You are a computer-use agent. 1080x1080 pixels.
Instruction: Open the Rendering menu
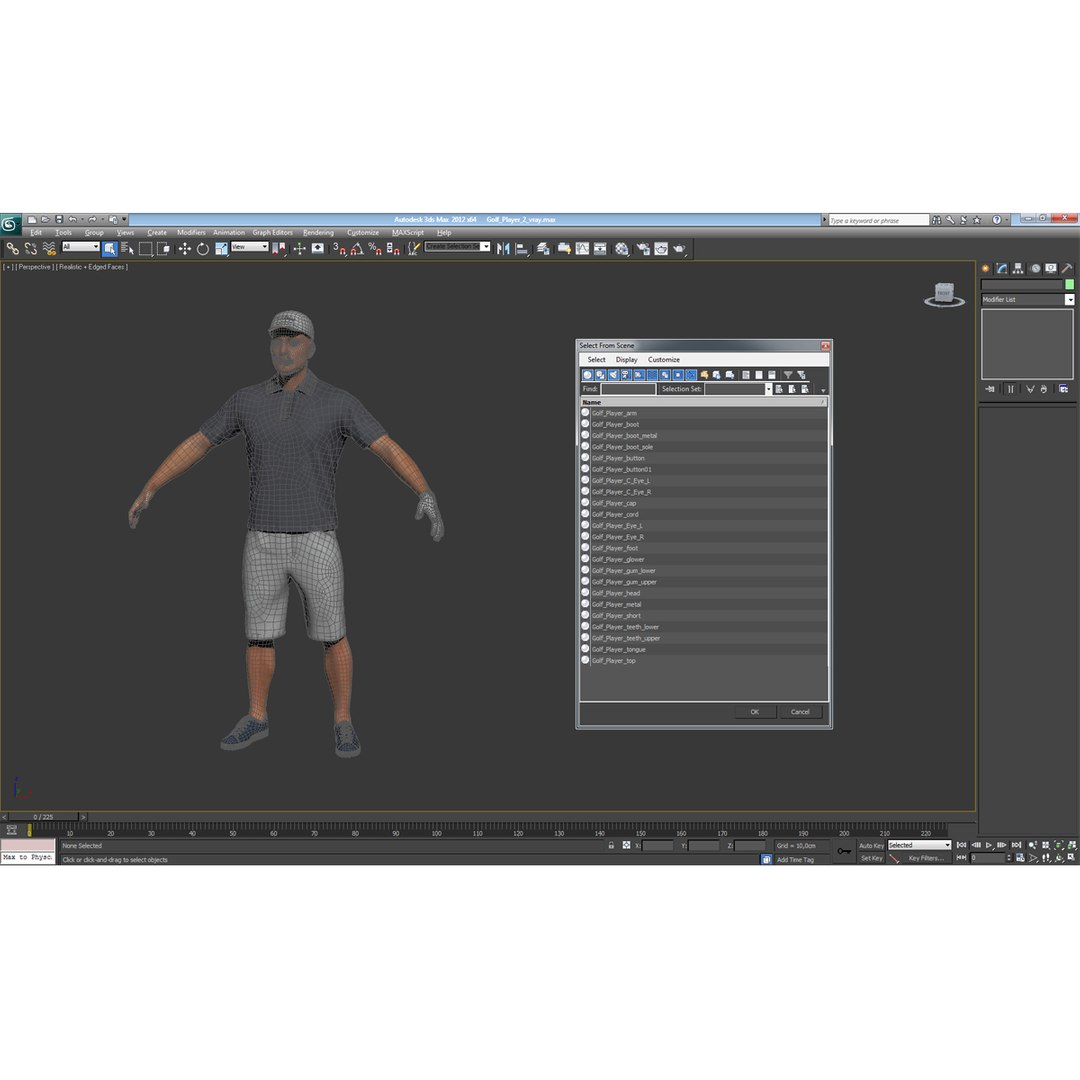pos(318,233)
